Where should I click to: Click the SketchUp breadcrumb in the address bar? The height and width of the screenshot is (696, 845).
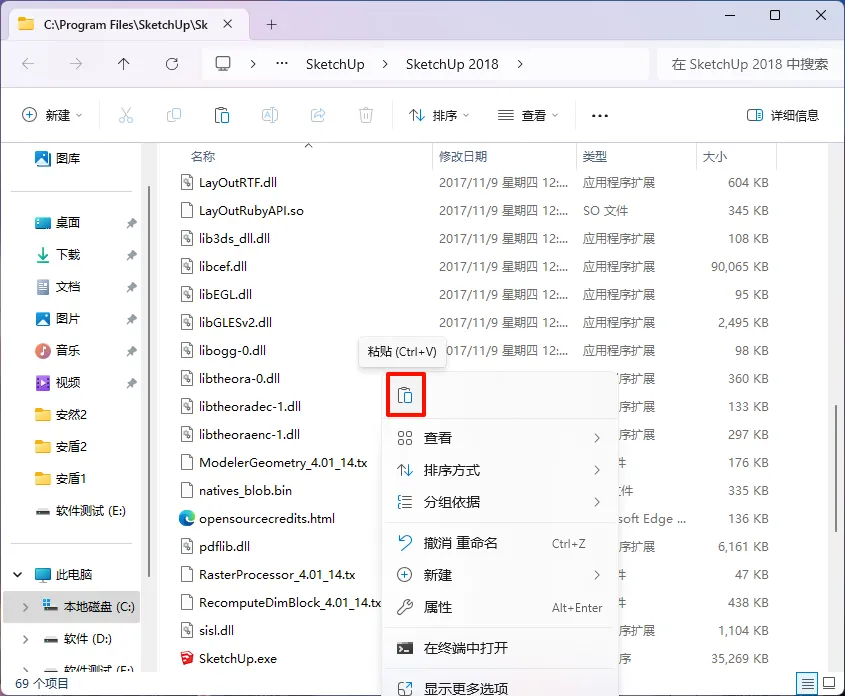[x=335, y=64]
